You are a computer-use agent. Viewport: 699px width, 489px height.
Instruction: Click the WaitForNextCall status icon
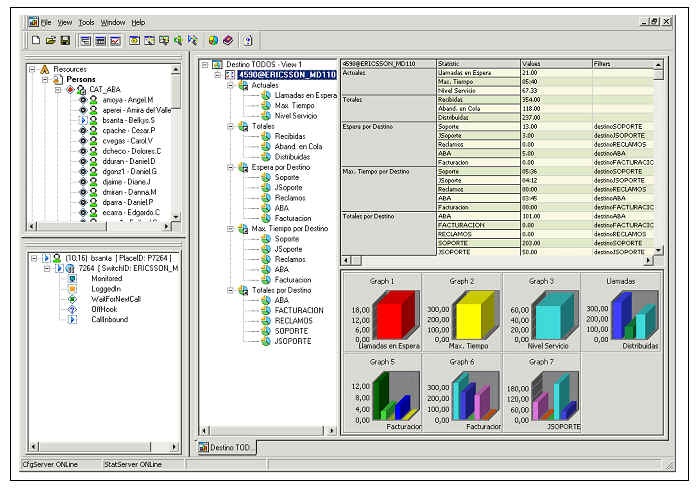tap(72, 299)
